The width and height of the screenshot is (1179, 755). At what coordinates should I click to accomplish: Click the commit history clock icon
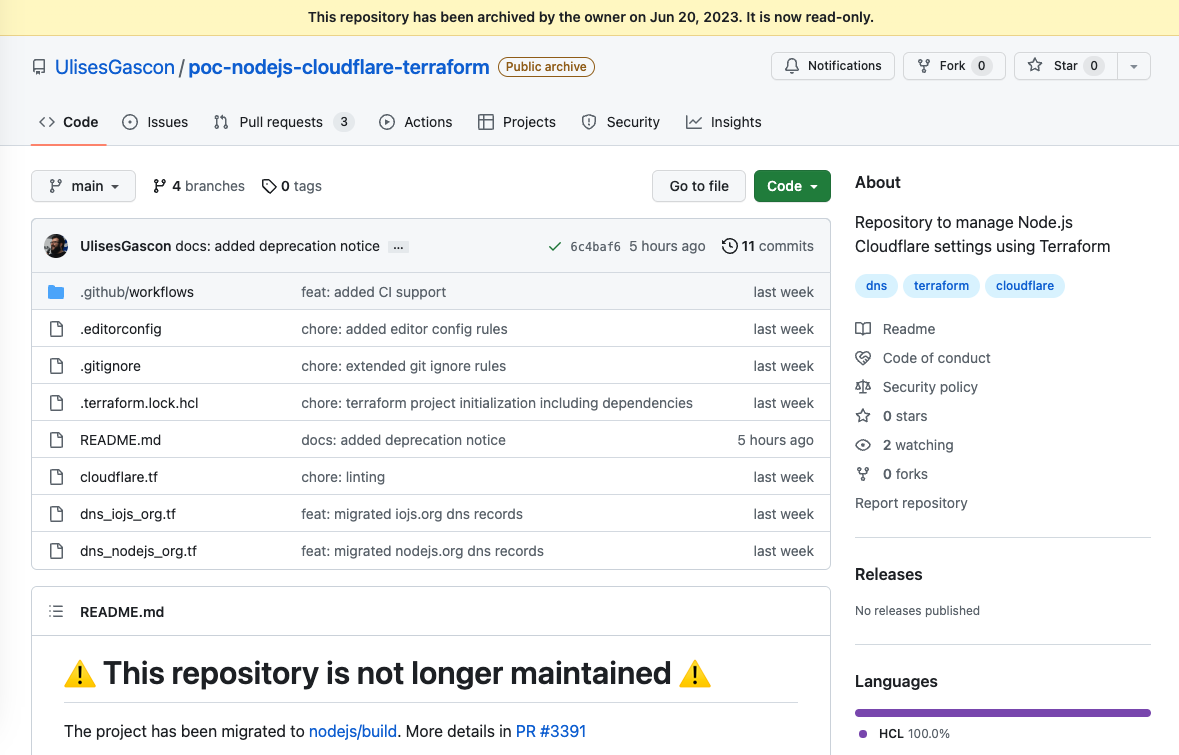click(729, 246)
